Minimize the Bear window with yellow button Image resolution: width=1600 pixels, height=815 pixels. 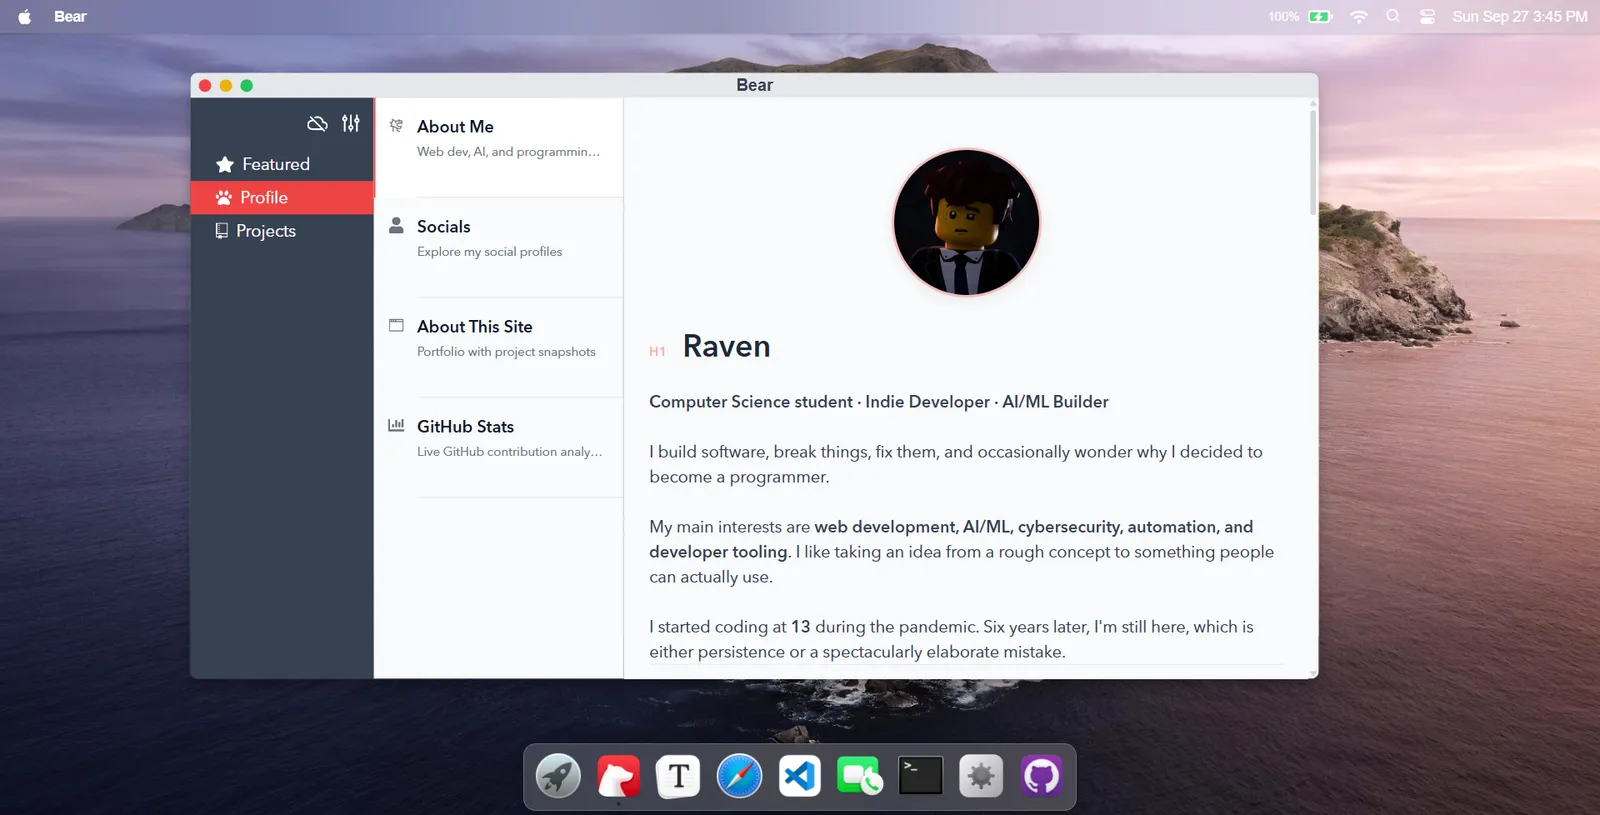tap(226, 86)
